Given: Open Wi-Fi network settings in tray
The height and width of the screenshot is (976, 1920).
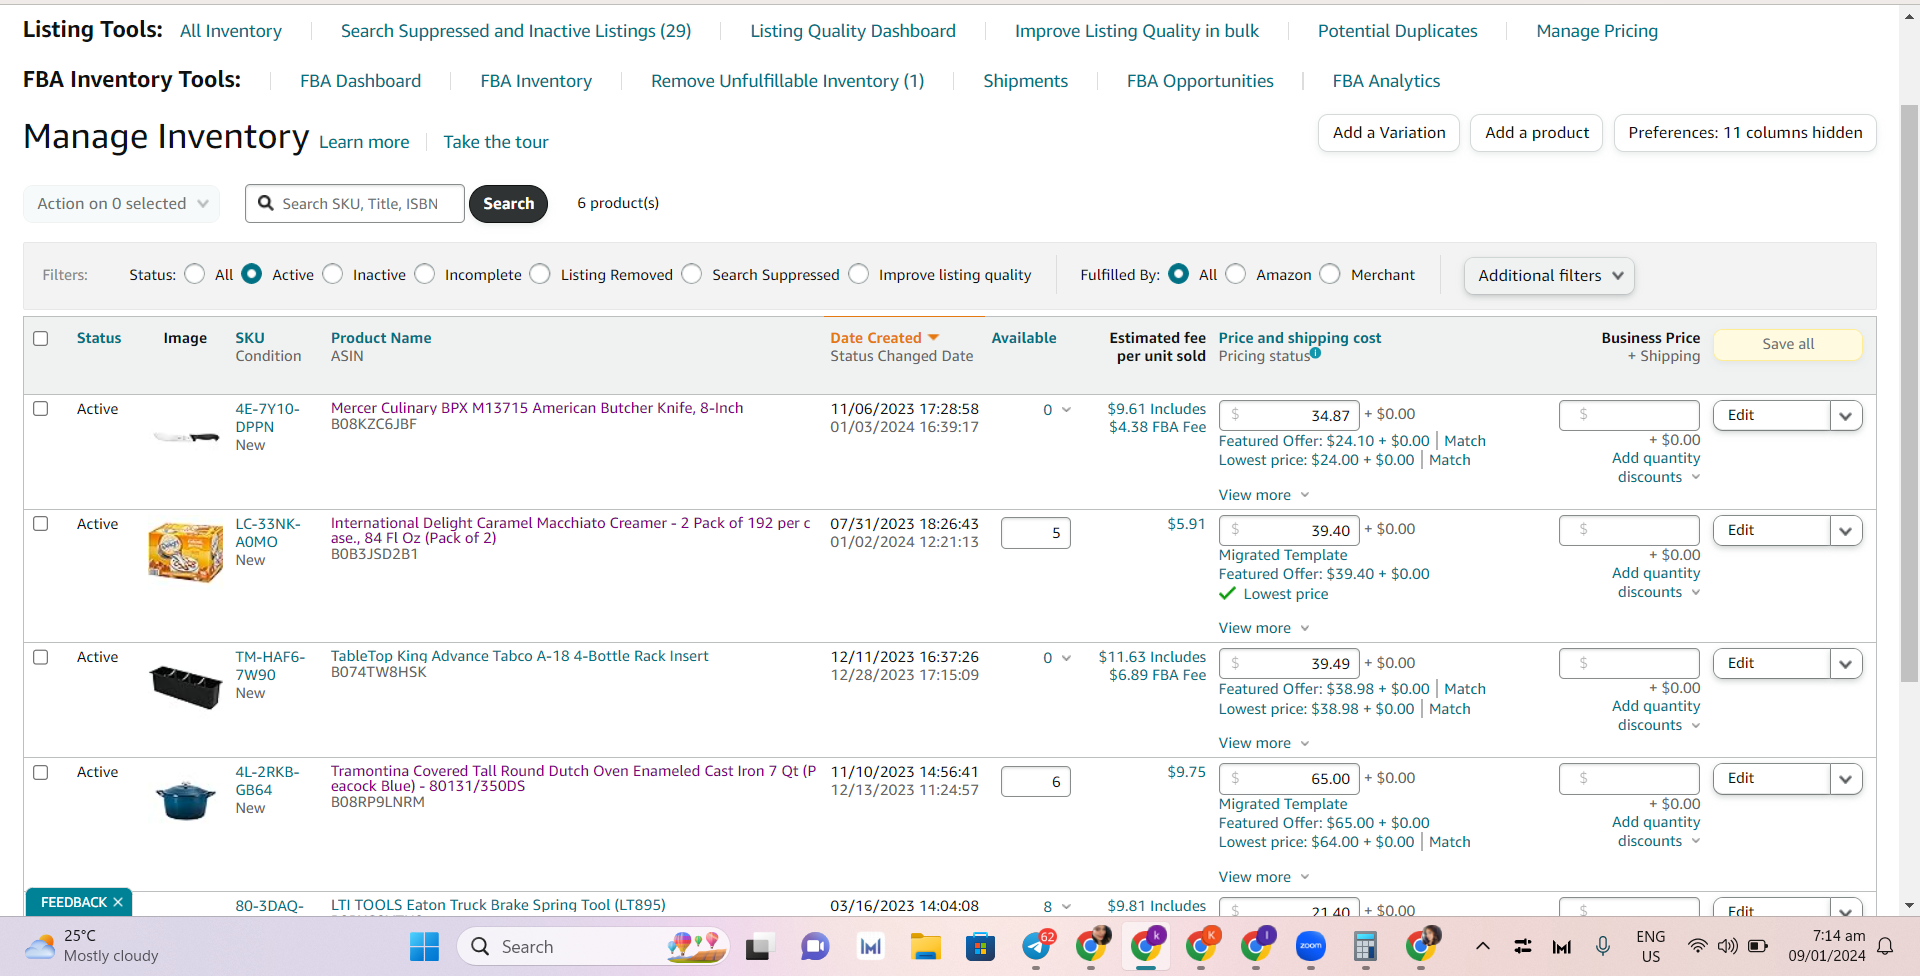Looking at the screenshot, I should tap(1697, 946).
